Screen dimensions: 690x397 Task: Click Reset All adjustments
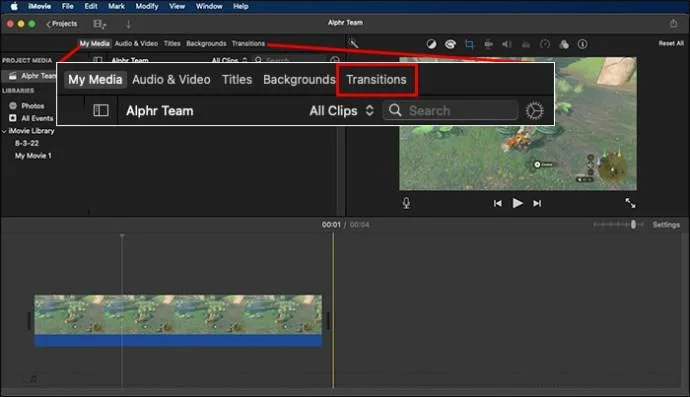click(x=671, y=43)
